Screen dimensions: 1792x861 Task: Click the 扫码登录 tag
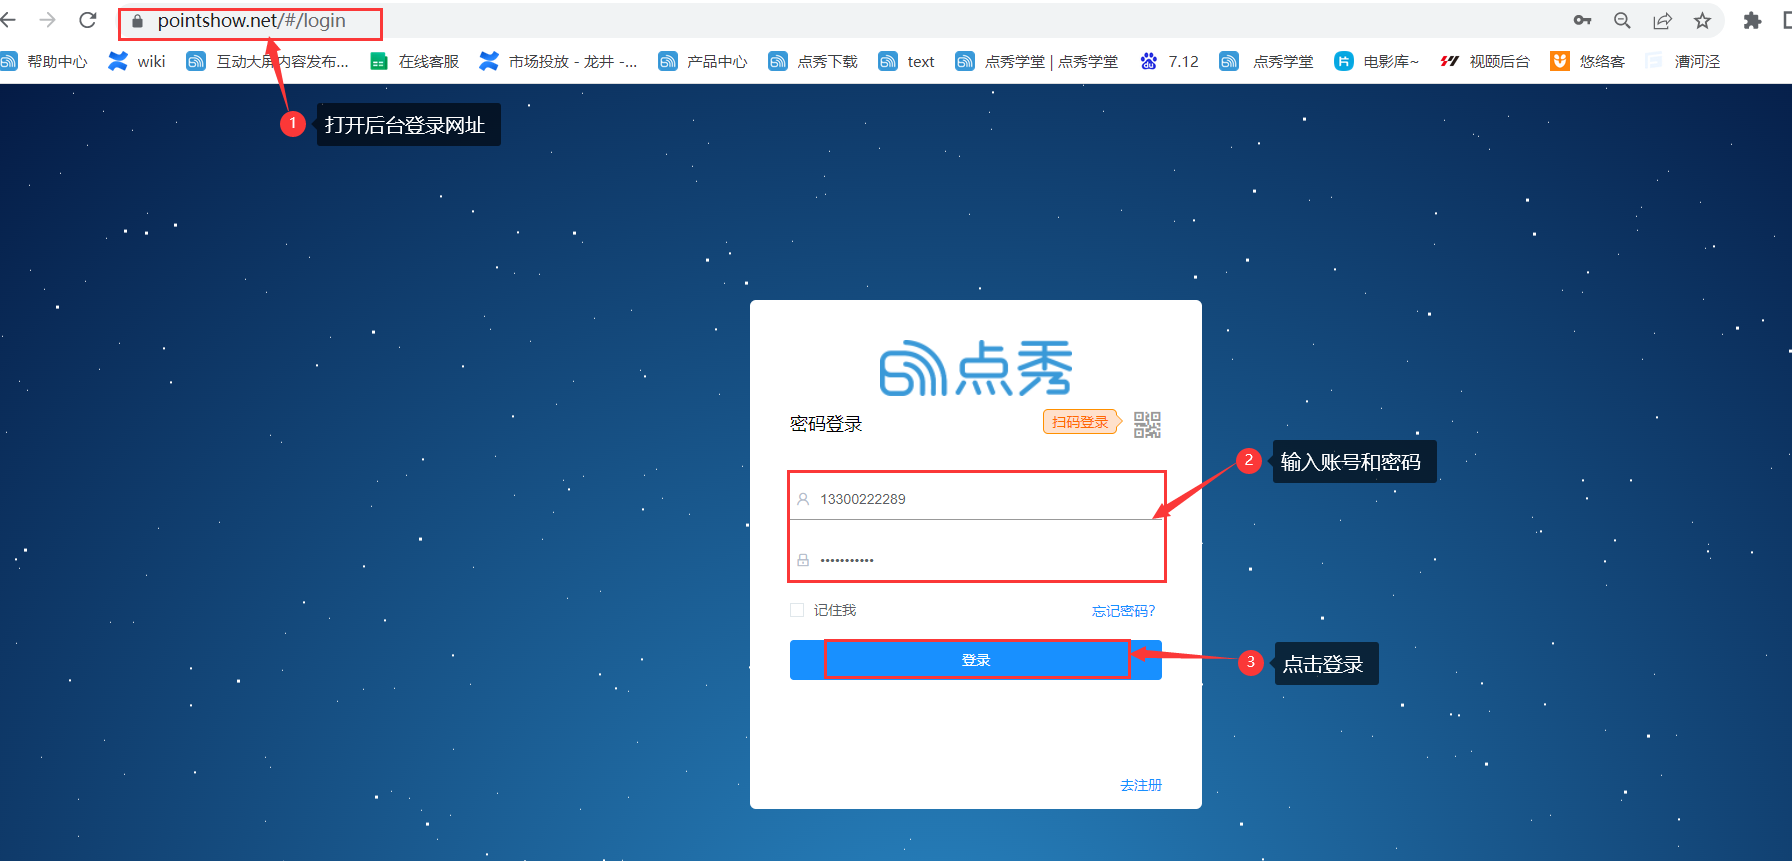pyautogui.click(x=1081, y=422)
